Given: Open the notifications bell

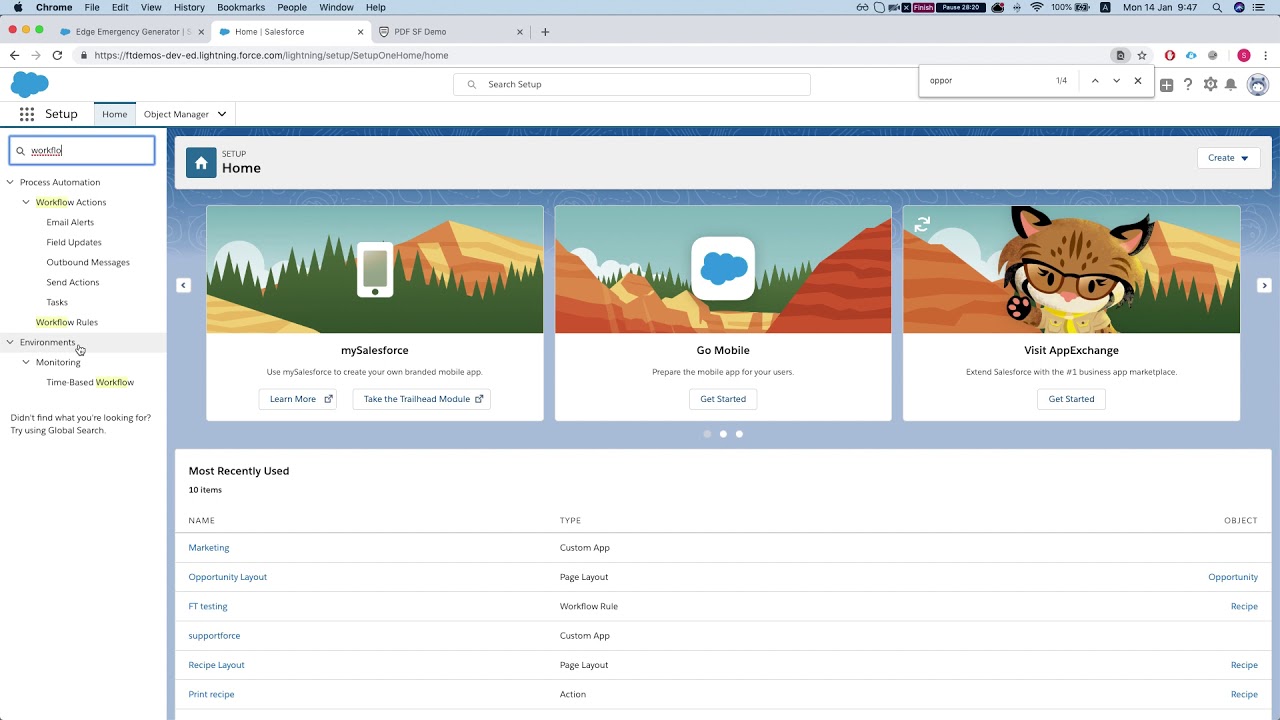Looking at the screenshot, I should pos(1231,85).
